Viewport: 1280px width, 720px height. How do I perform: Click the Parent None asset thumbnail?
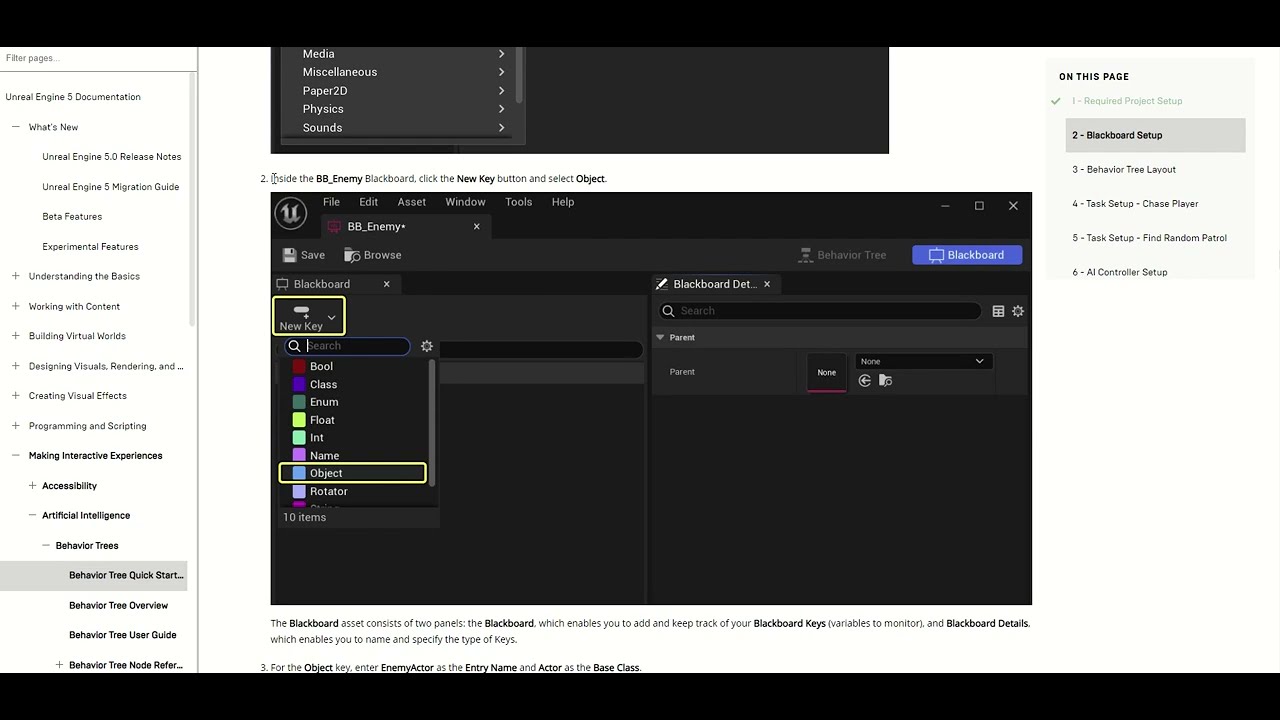coord(827,372)
